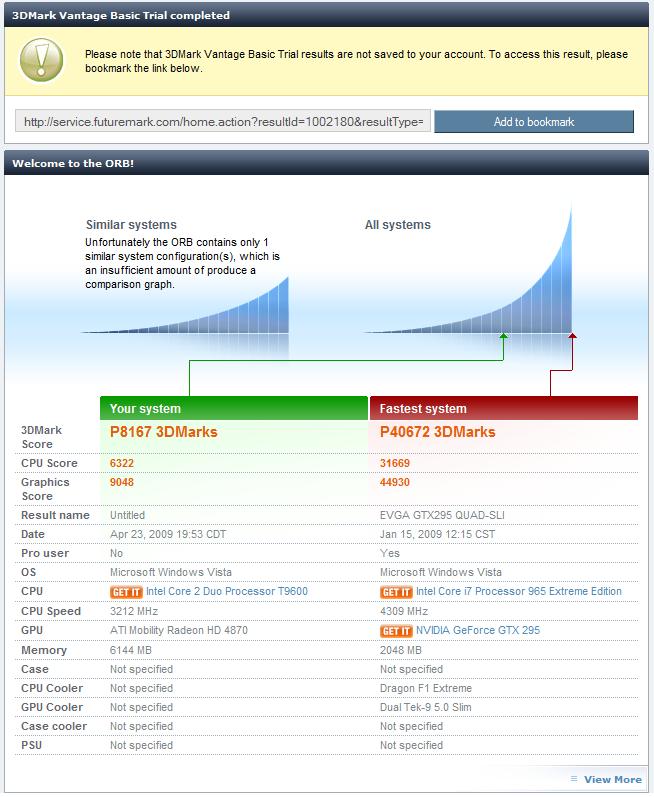Click the P8167 3DMarks score
The width and height of the screenshot is (654, 797).
pyautogui.click(x=164, y=432)
